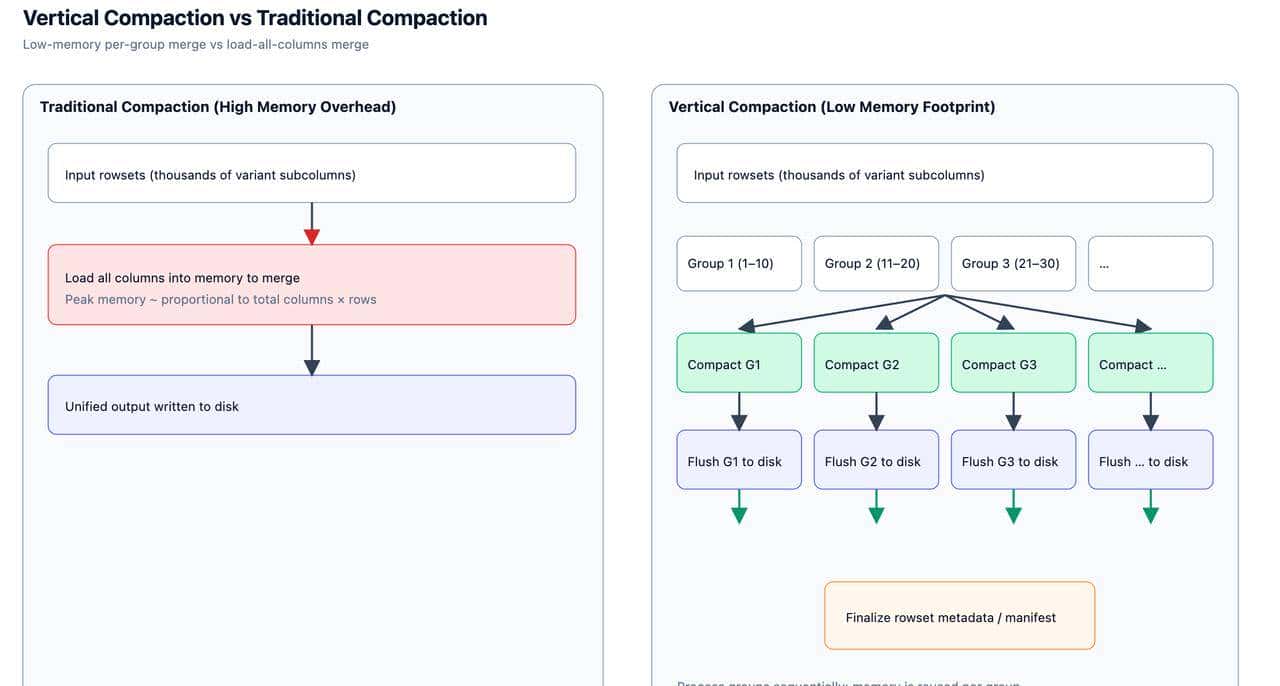This screenshot has height=686, width=1280.
Task: Click the Group 2 (11–20) box
Action: click(876, 263)
